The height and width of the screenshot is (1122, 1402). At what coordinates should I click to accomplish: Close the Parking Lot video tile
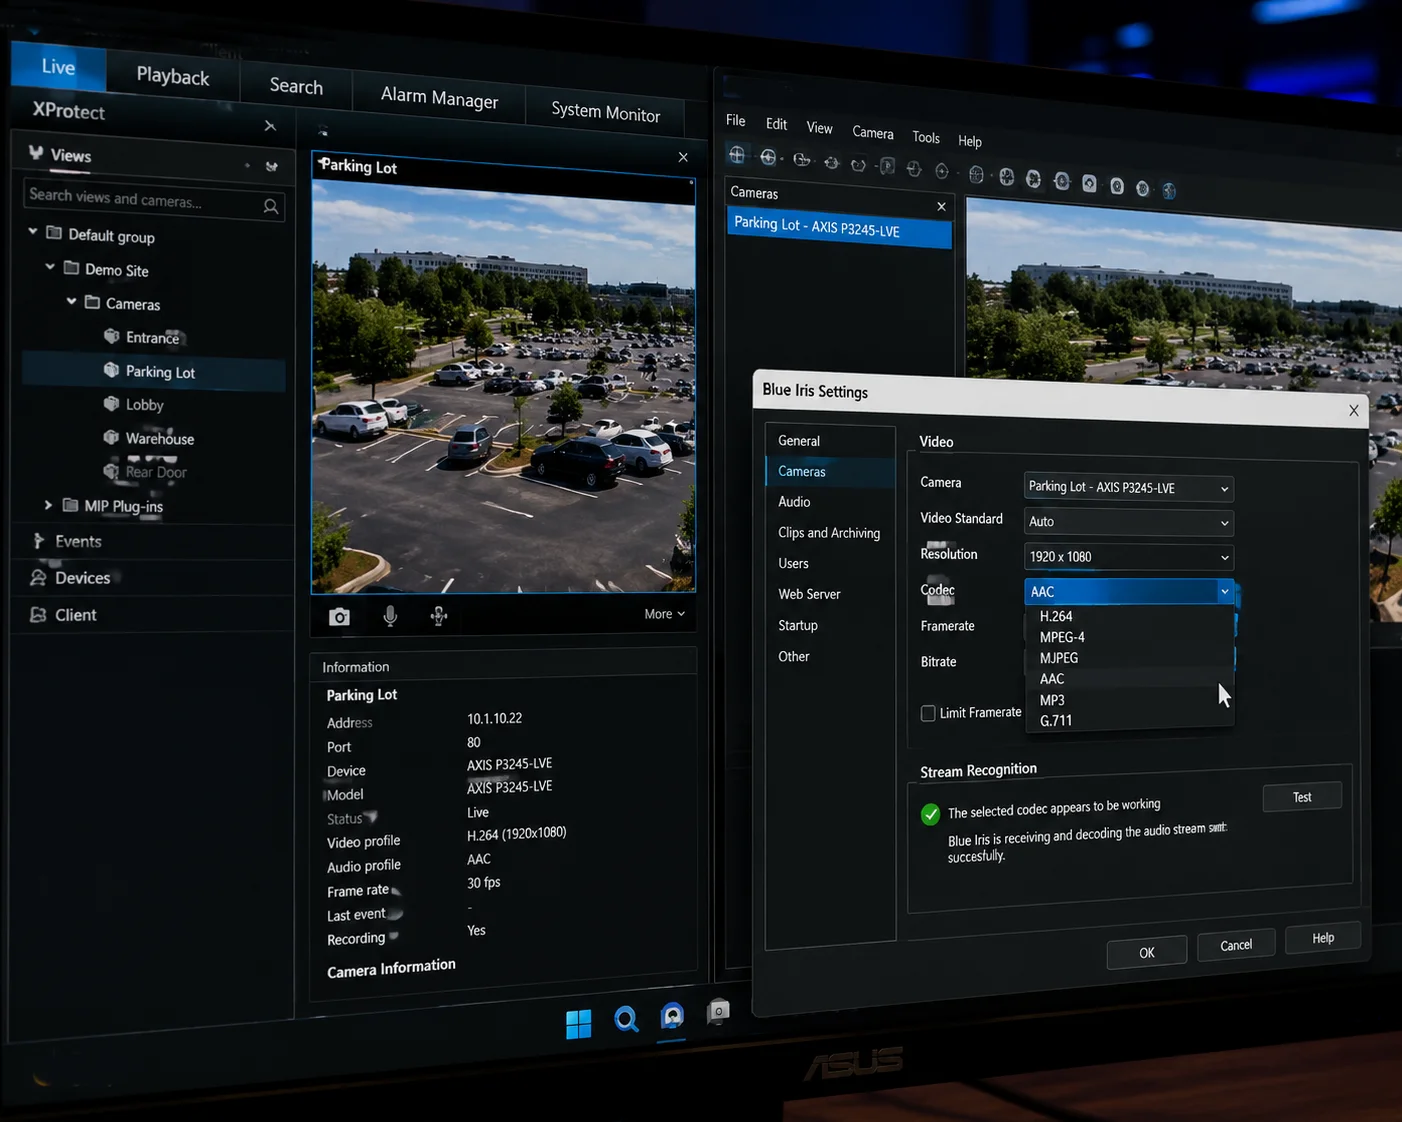tap(683, 157)
